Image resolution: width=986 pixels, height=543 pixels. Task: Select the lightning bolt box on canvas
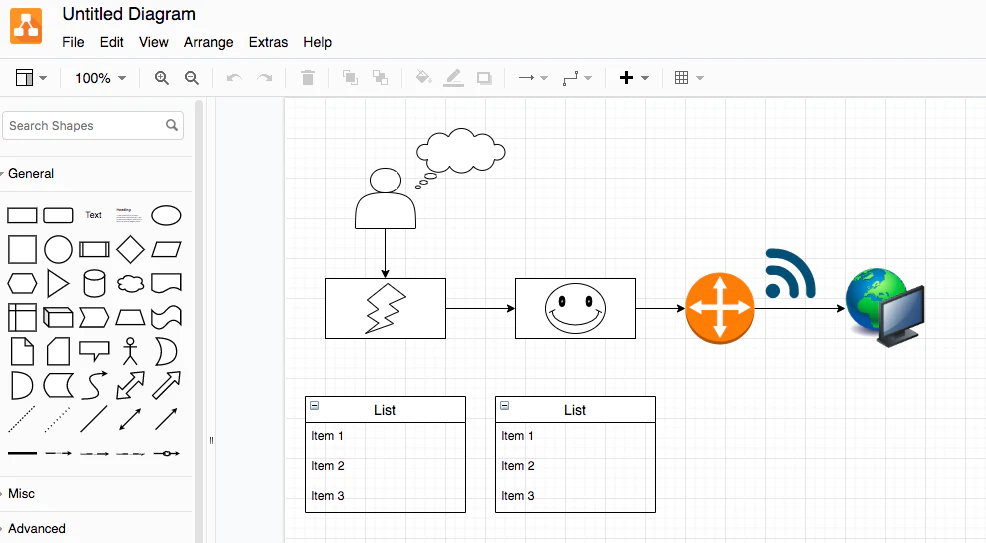coord(385,309)
